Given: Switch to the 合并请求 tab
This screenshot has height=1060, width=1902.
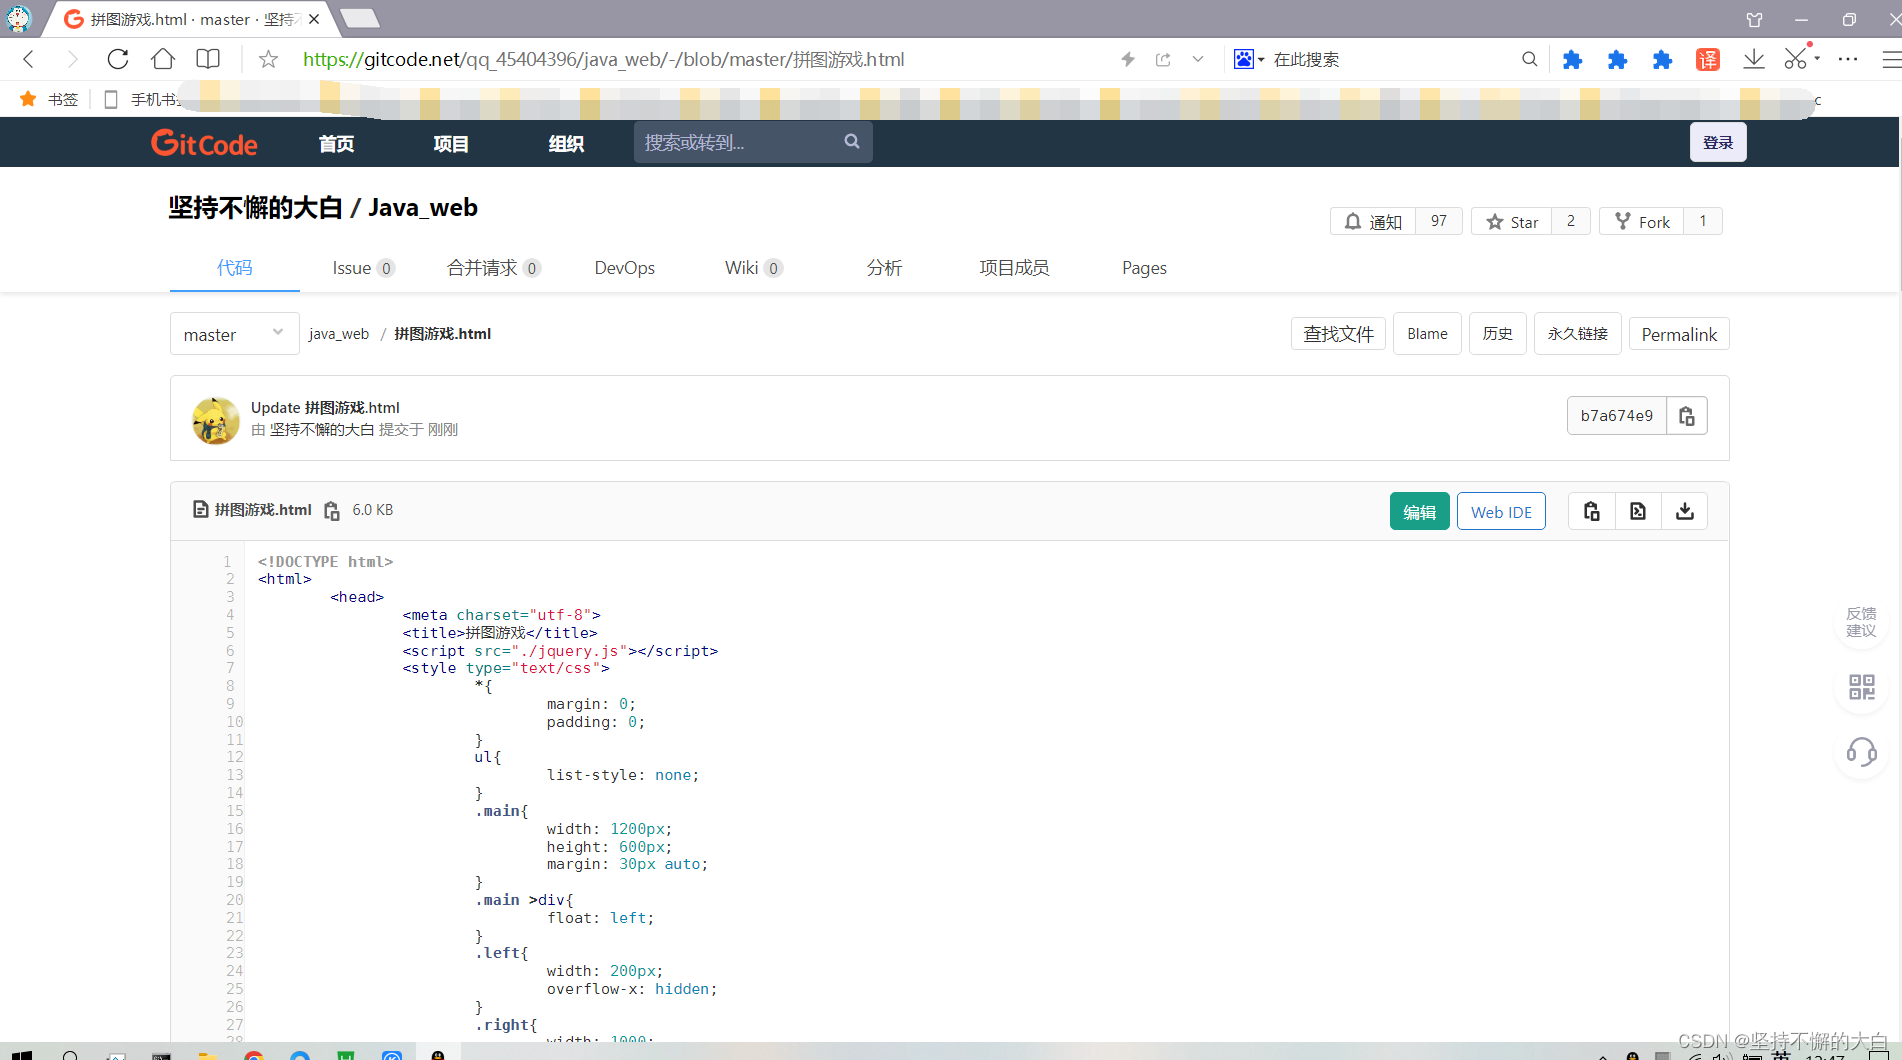Looking at the screenshot, I should [494, 268].
